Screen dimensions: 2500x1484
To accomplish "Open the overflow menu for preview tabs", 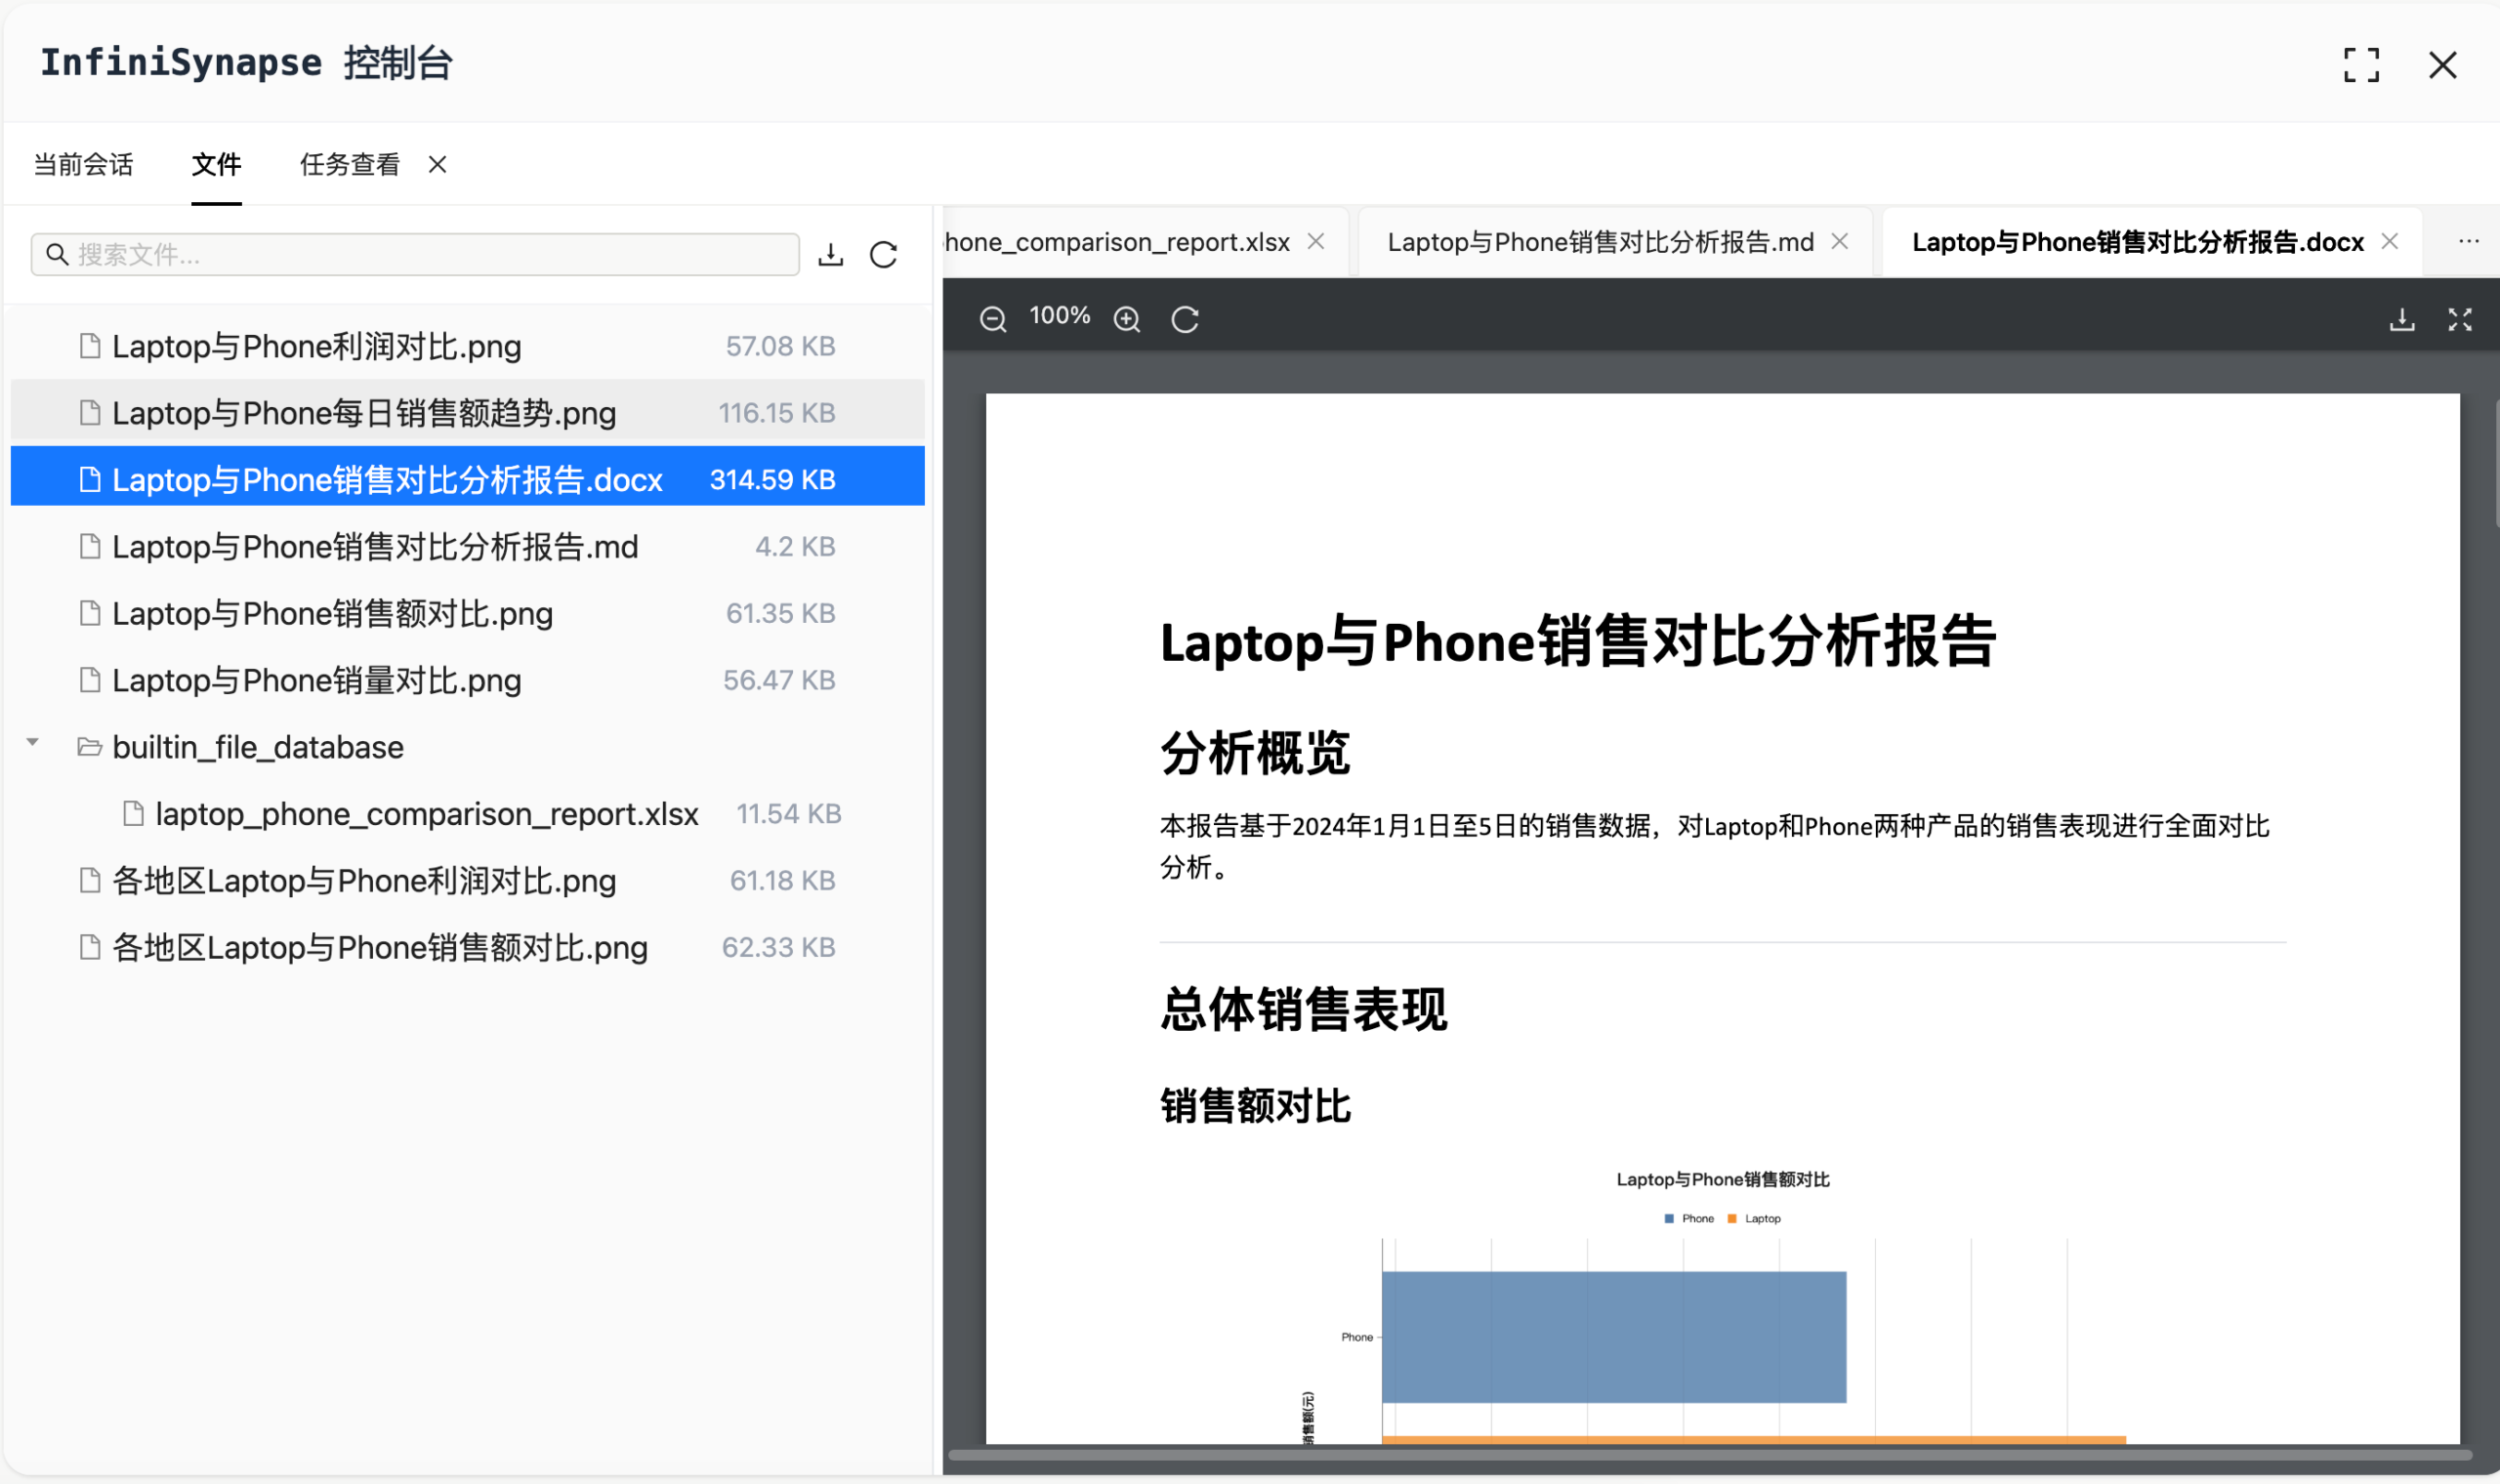I will point(2470,241).
